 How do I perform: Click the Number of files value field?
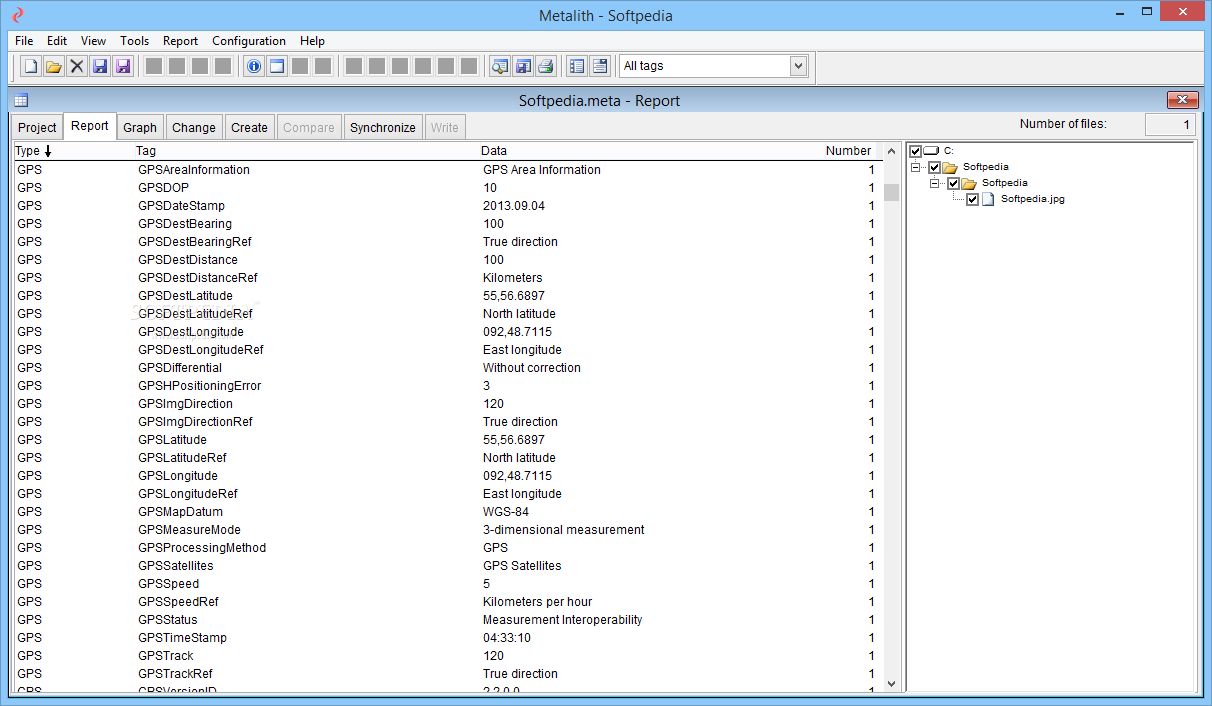pyautogui.click(x=1170, y=125)
